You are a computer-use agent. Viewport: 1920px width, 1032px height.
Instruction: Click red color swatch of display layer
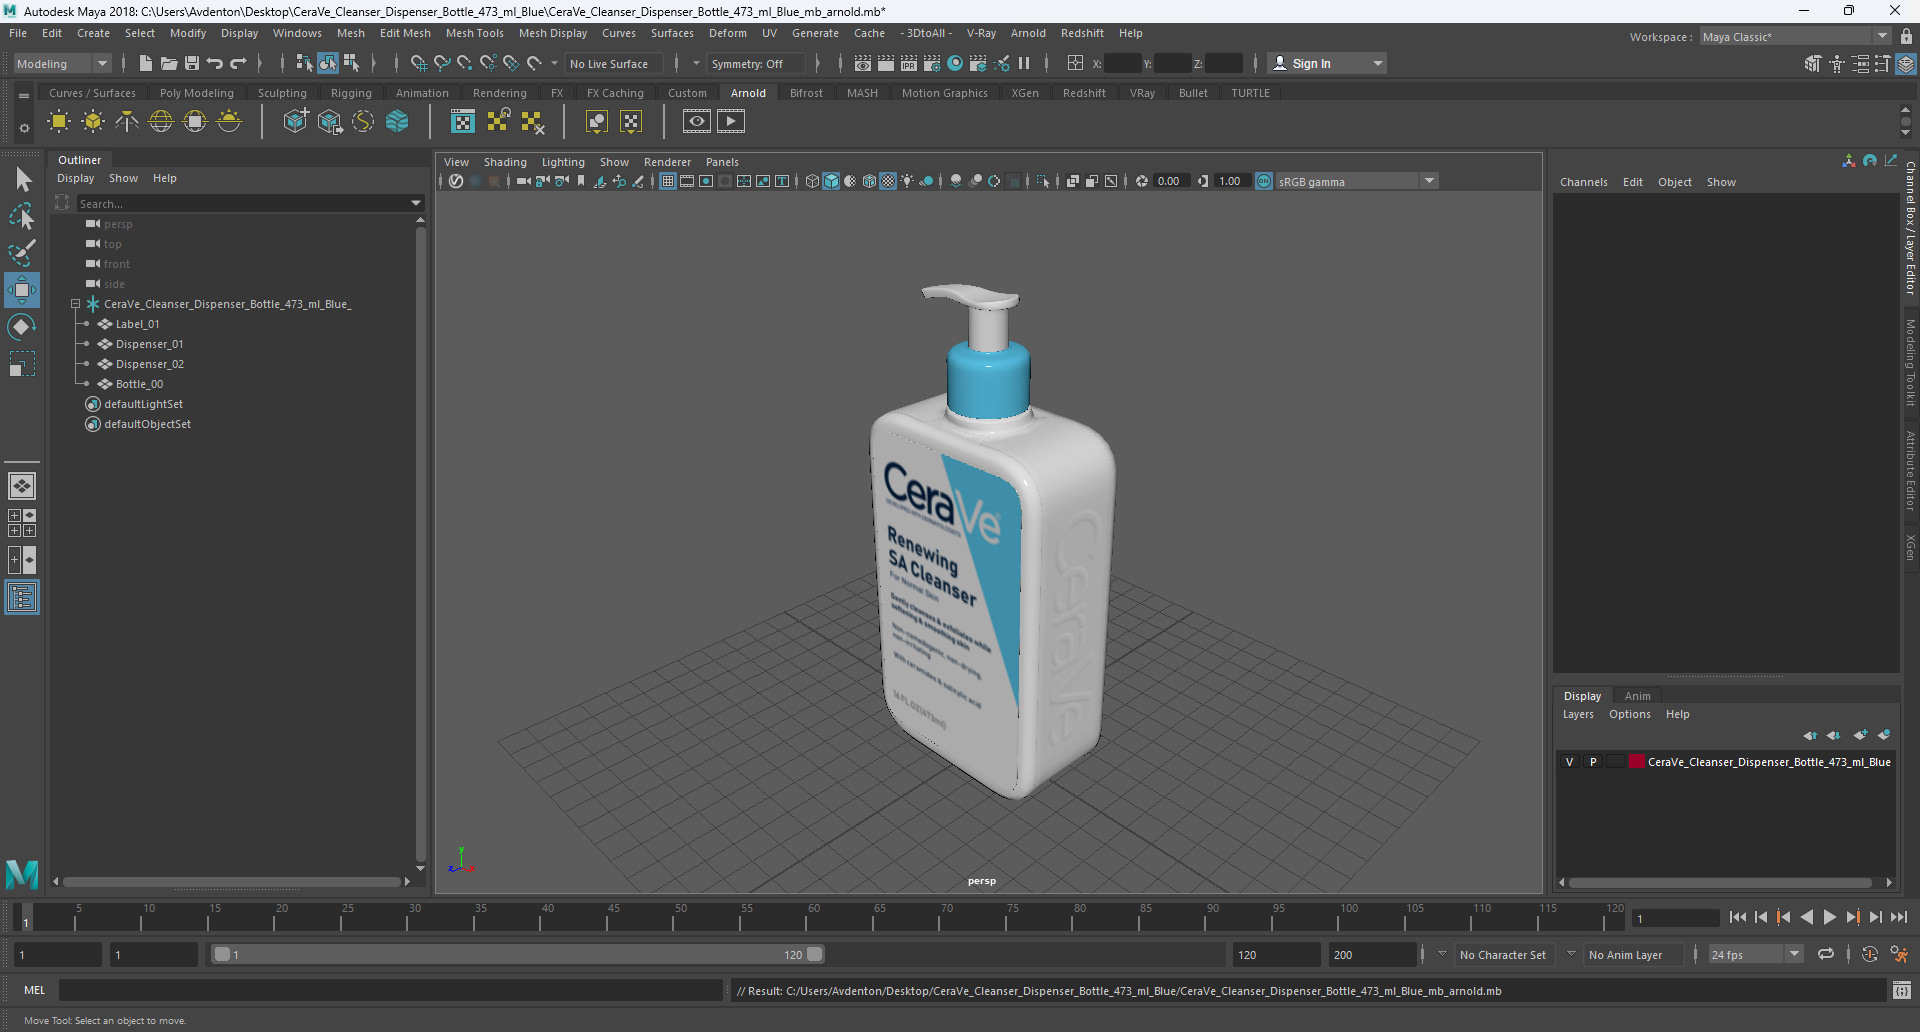pyautogui.click(x=1637, y=762)
